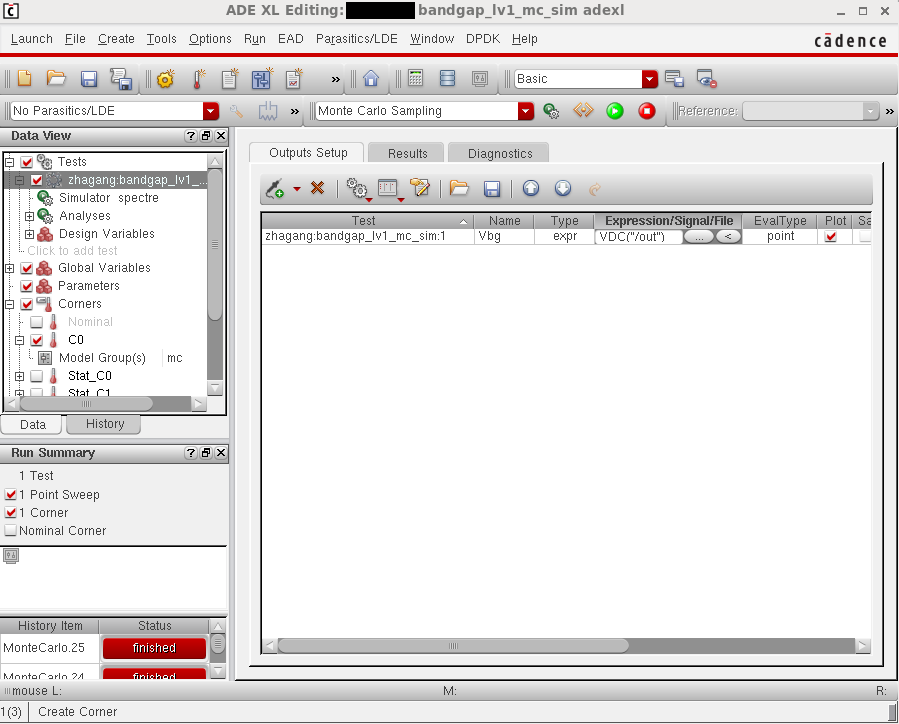Edit the VDC("/out") expression field

[638, 236]
